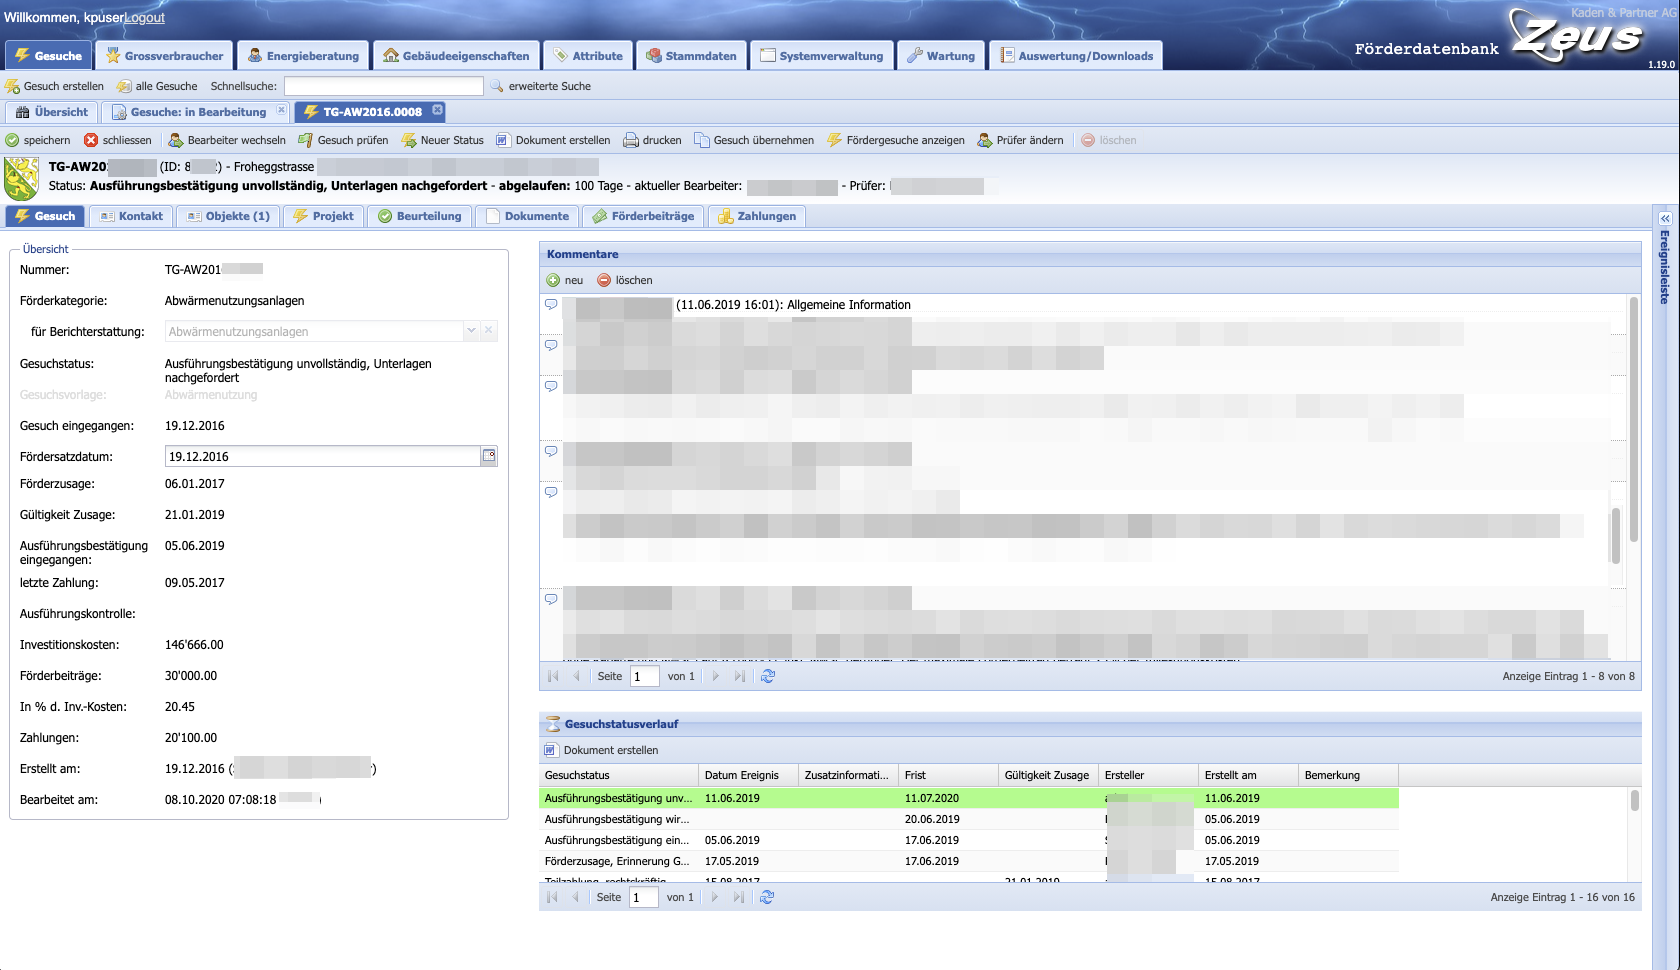The width and height of the screenshot is (1680, 970).
Task: Close the TG-AW2016.0008 tab
Action: pos(437,110)
